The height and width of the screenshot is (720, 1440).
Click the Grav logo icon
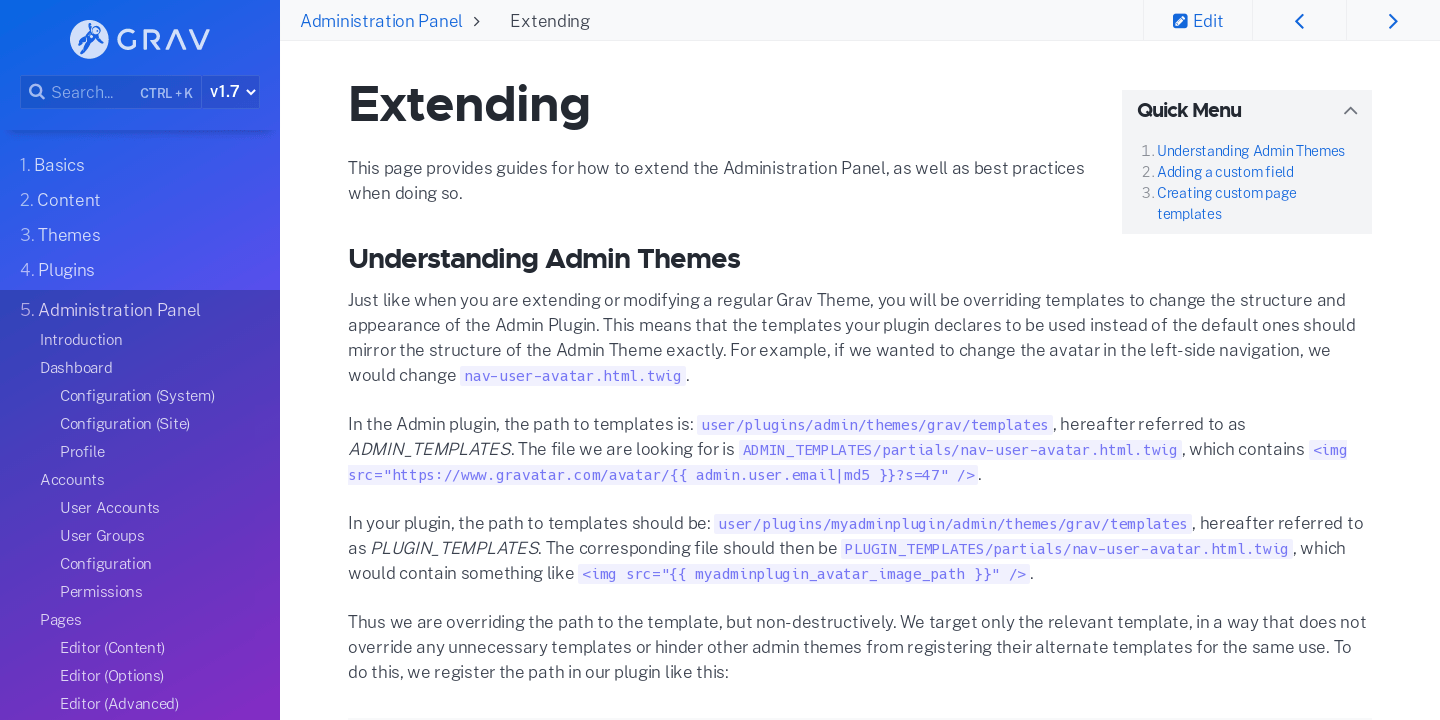pos(89,40)
